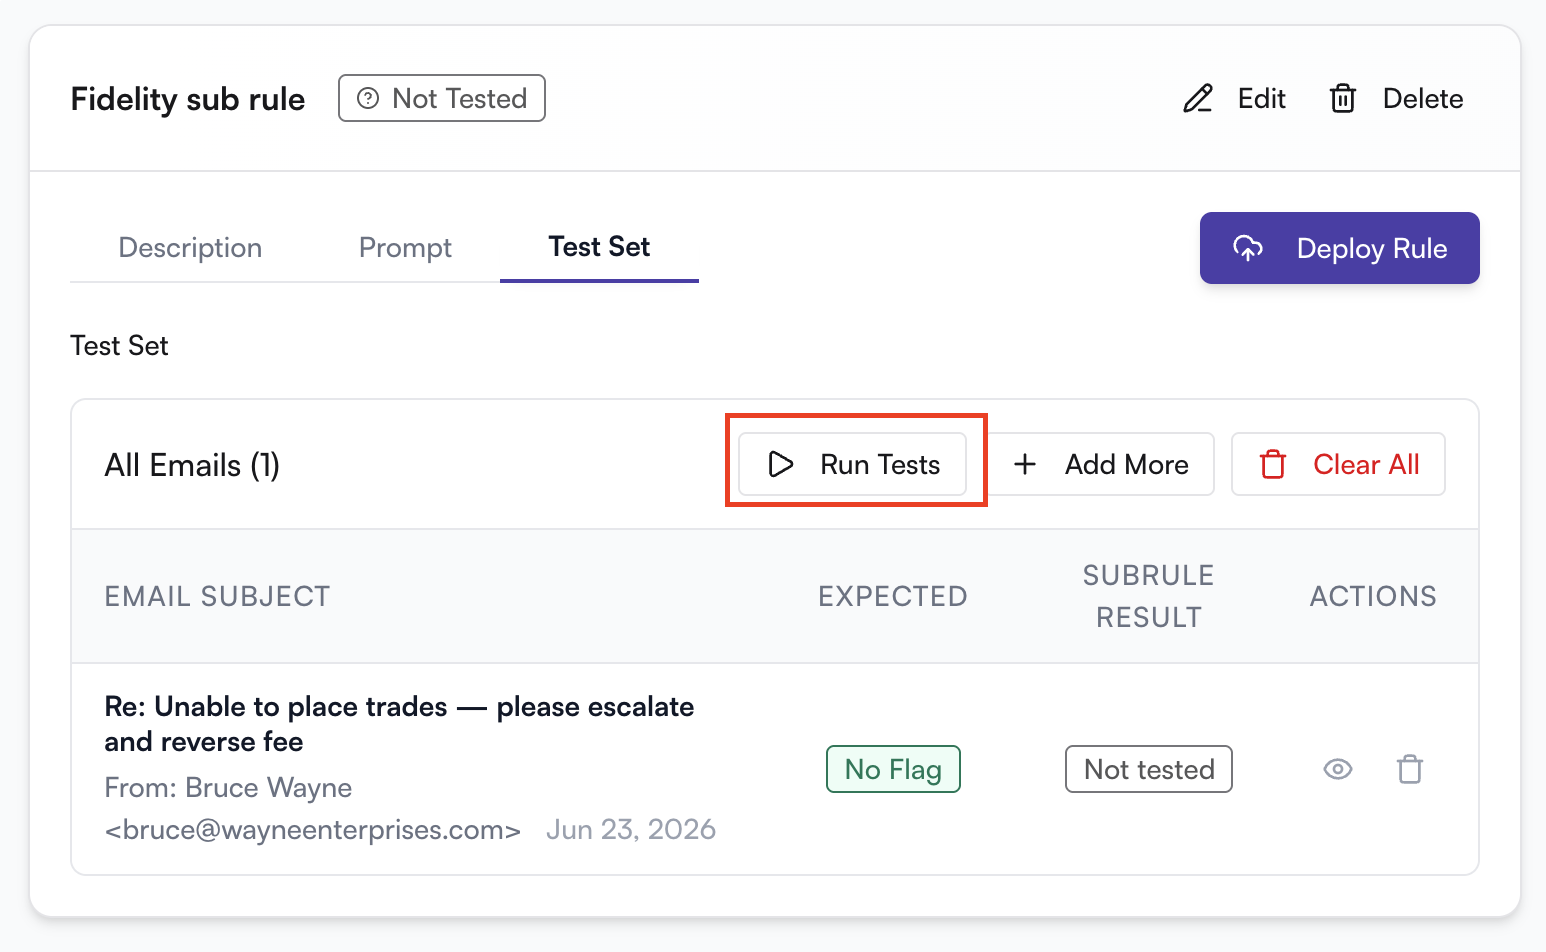Image resolution: width=1546 pixels, height=952 pixels.
Task: Click the Deploy Rule button
Action: click(1340, 248)
